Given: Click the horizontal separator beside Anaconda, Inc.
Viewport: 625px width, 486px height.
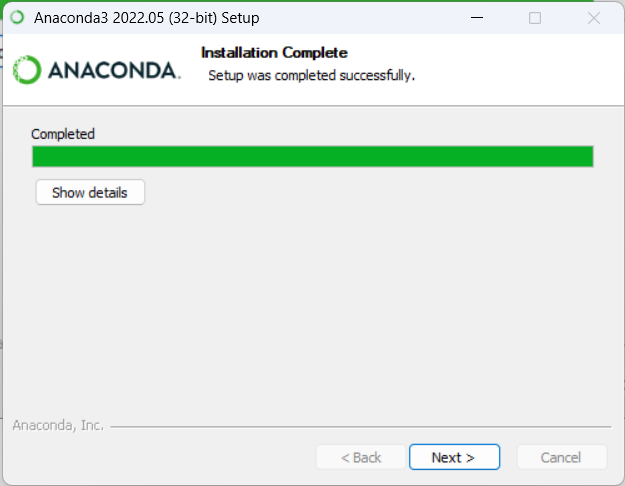Looking at the screenshot, I should [x=361, y=427].
